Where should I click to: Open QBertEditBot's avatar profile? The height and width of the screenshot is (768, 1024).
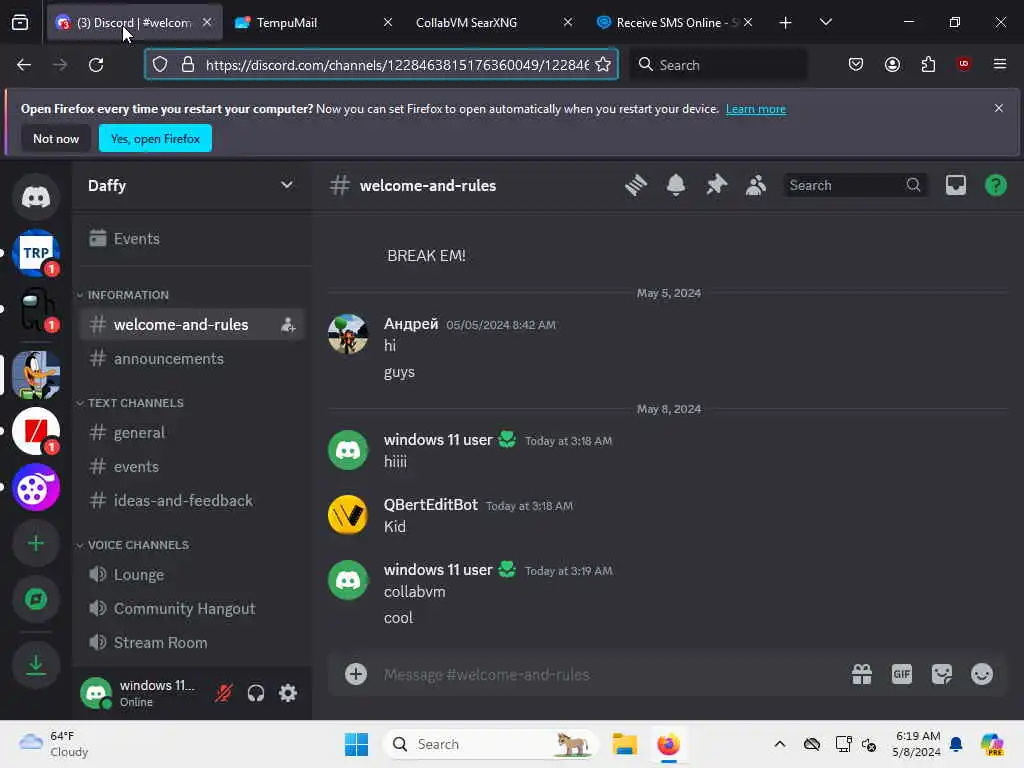(x=347, y=515)
